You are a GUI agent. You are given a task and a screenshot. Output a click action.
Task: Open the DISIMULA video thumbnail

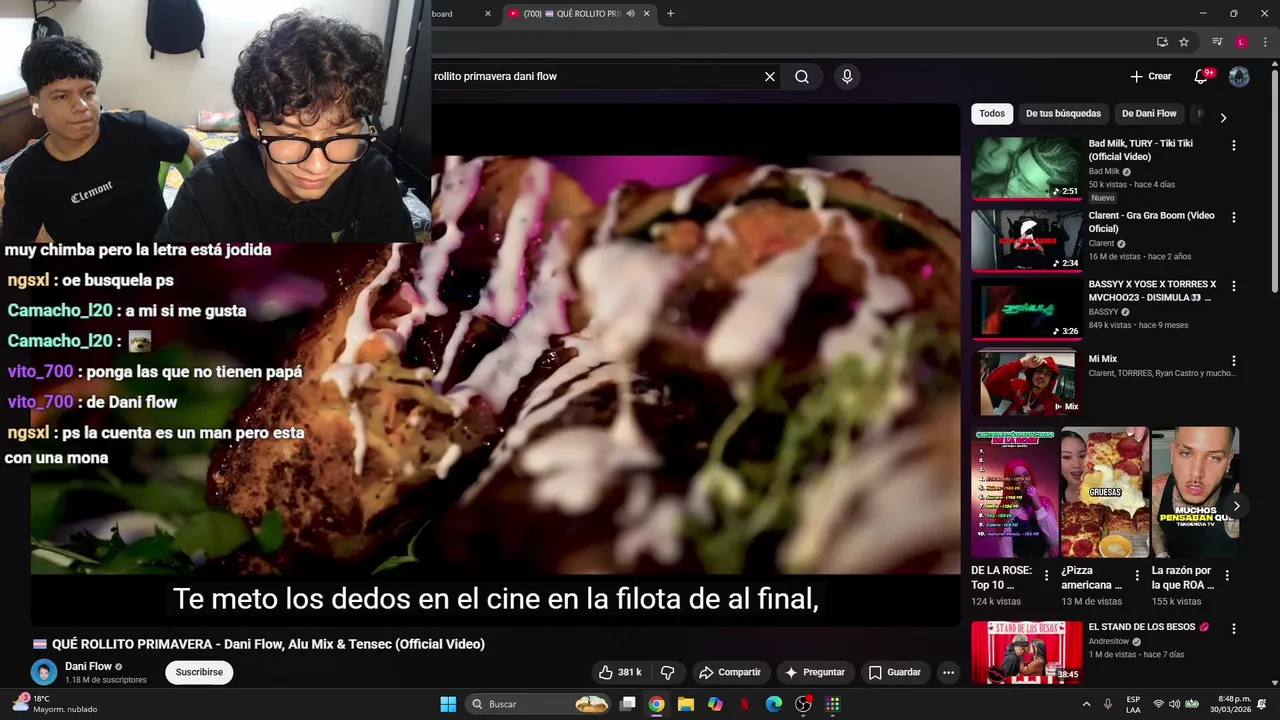1027,309
